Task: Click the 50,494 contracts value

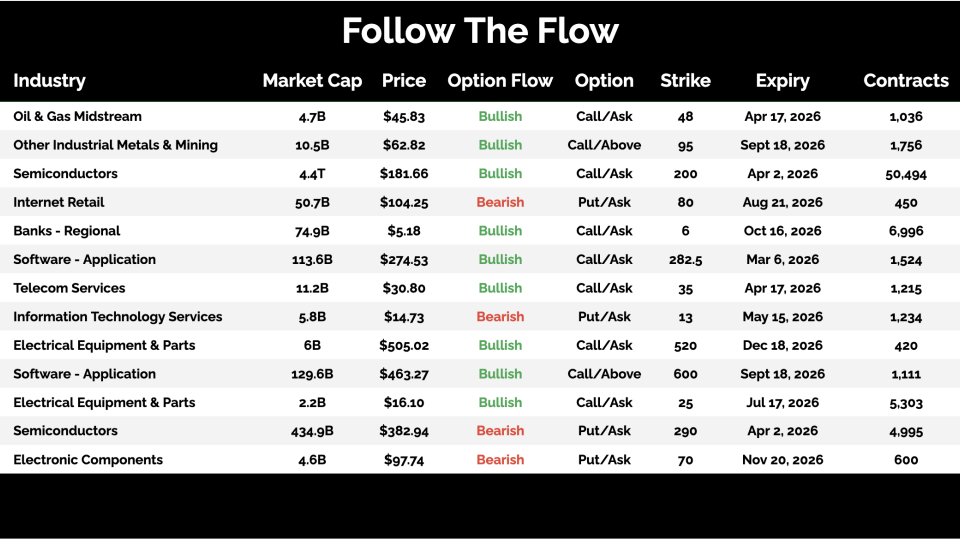Action: click(x=905, y=174)
